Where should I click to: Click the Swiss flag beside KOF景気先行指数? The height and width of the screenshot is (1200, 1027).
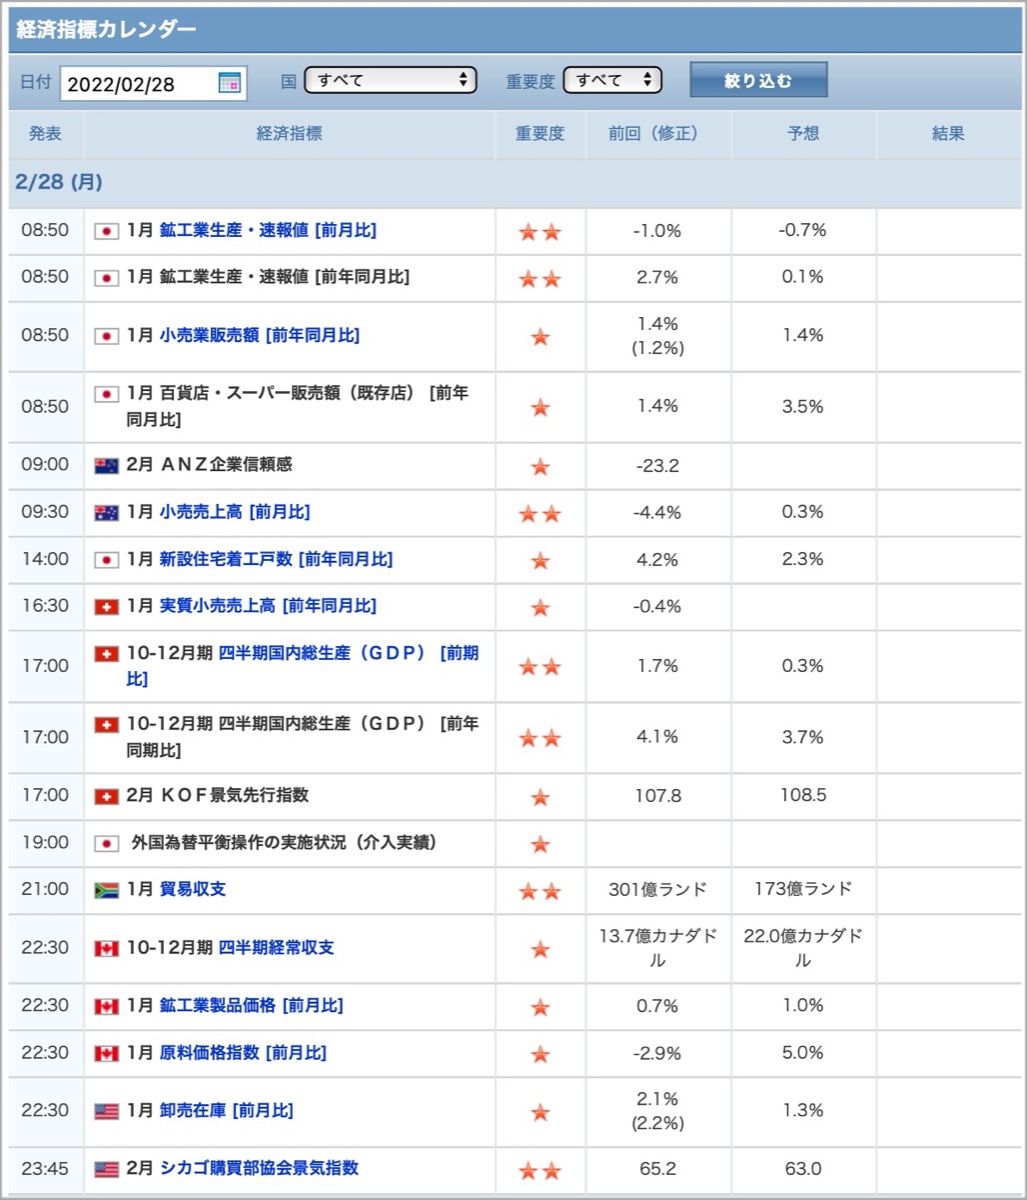click(x=106, y=797)
